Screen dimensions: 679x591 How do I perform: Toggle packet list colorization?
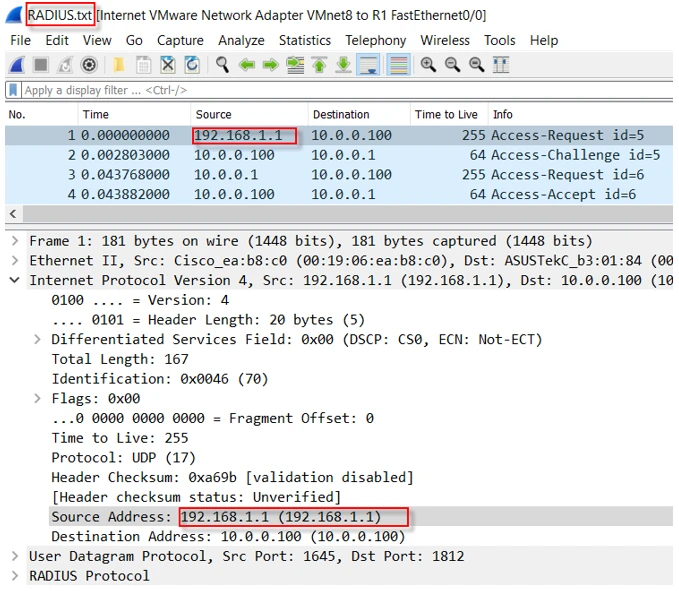pyautogui.click(x=398, y=65)
